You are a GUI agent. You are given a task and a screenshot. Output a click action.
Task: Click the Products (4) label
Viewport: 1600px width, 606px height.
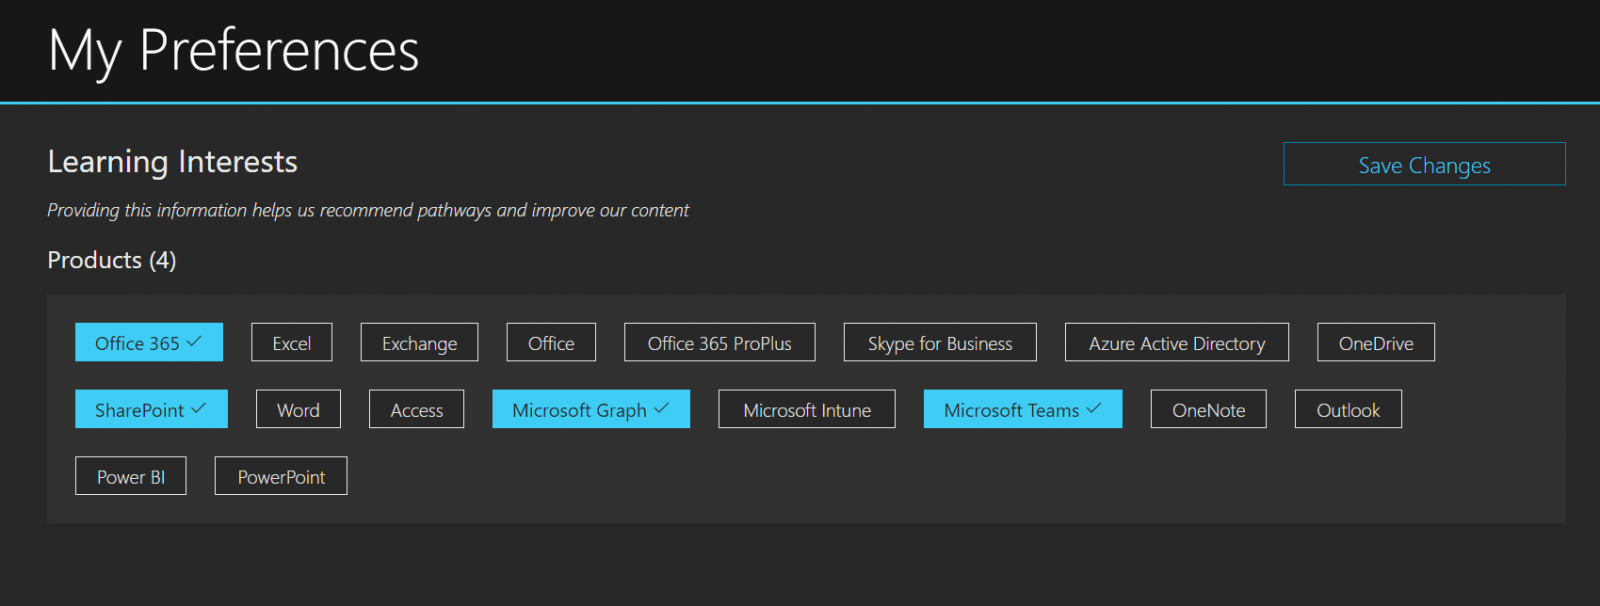click(112, 260)
